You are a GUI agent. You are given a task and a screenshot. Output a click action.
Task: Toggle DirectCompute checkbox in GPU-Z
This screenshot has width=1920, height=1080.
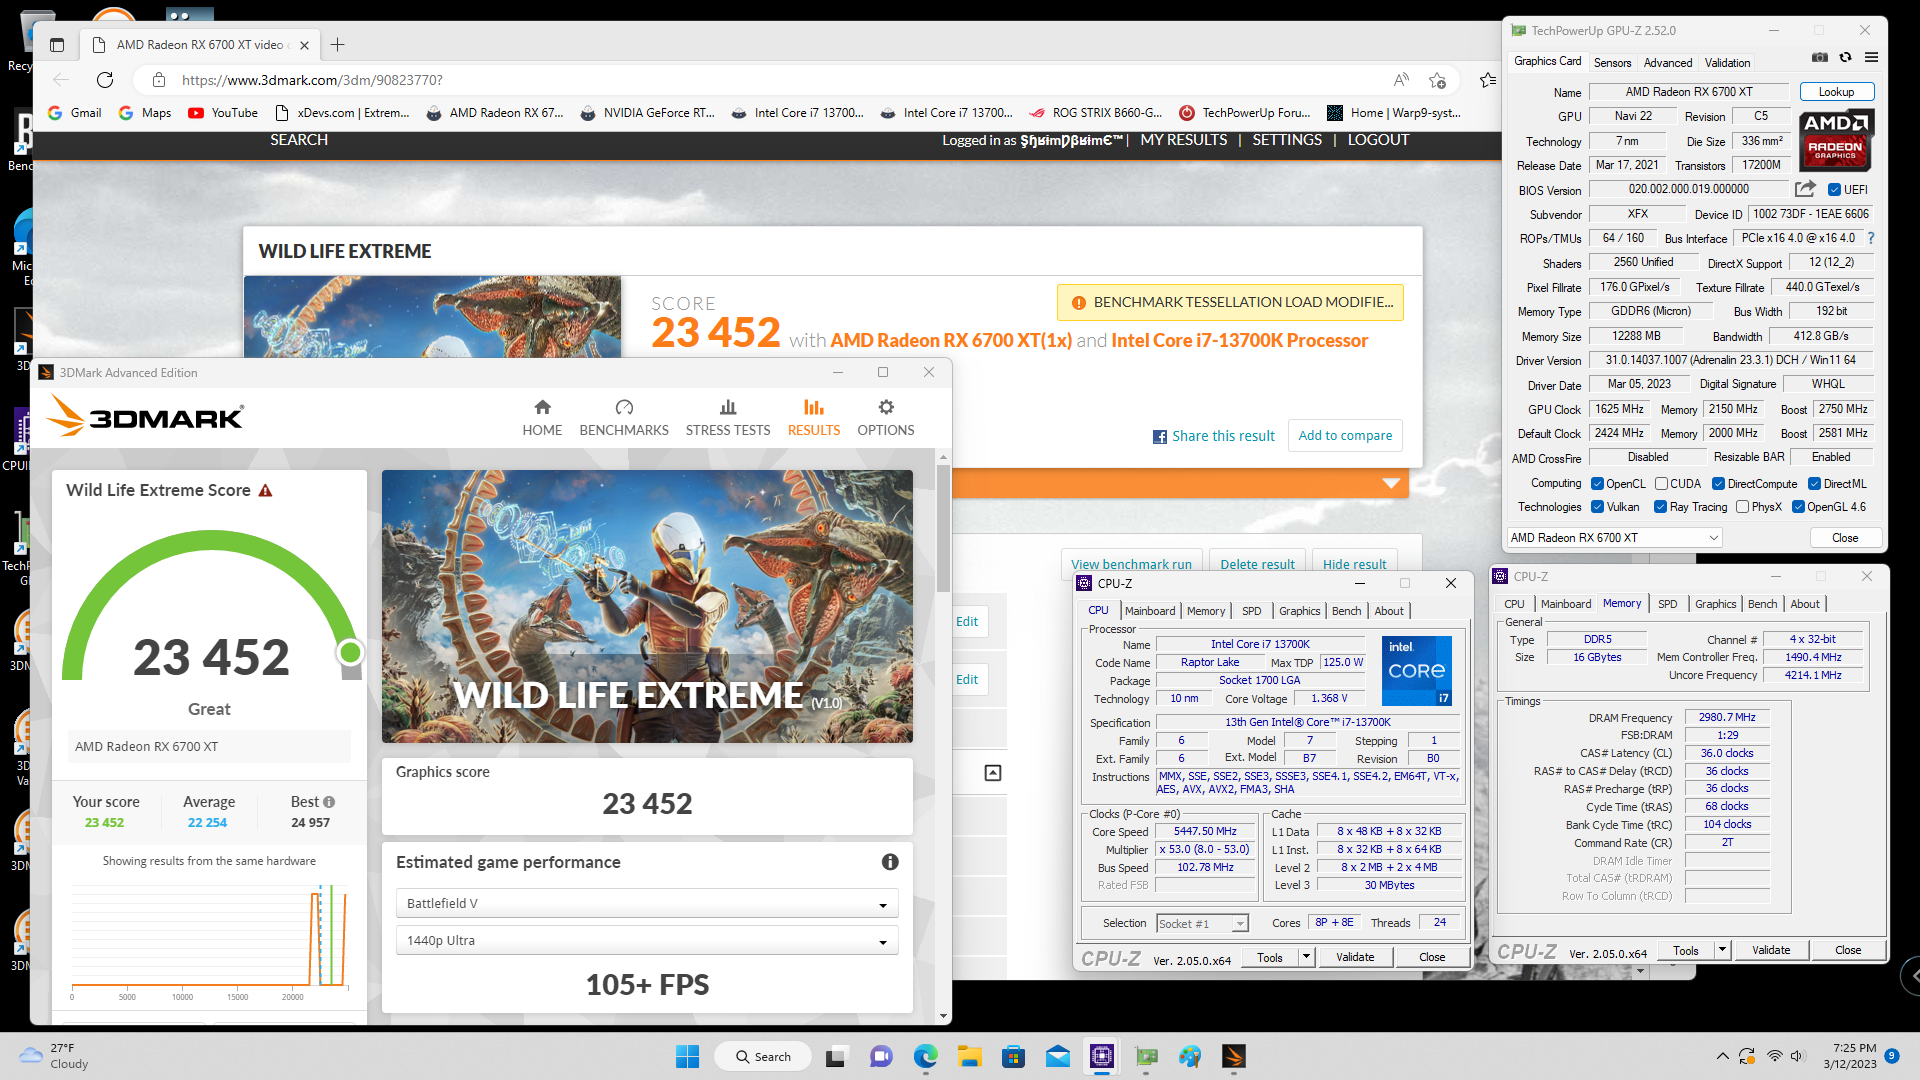[1718, 484]
